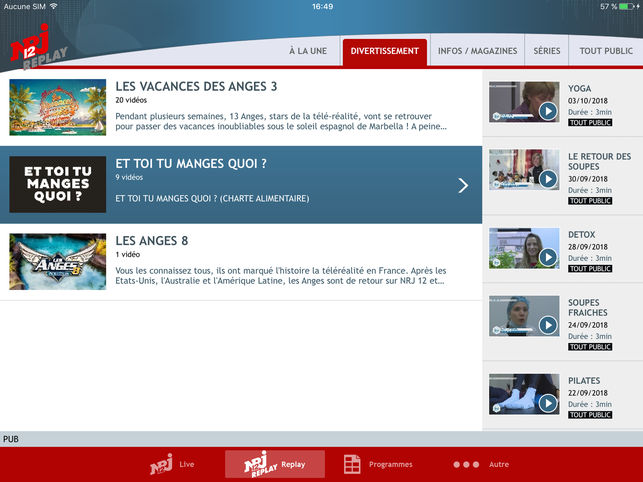Switch to the SÉRIES tab

pos(547,51)
